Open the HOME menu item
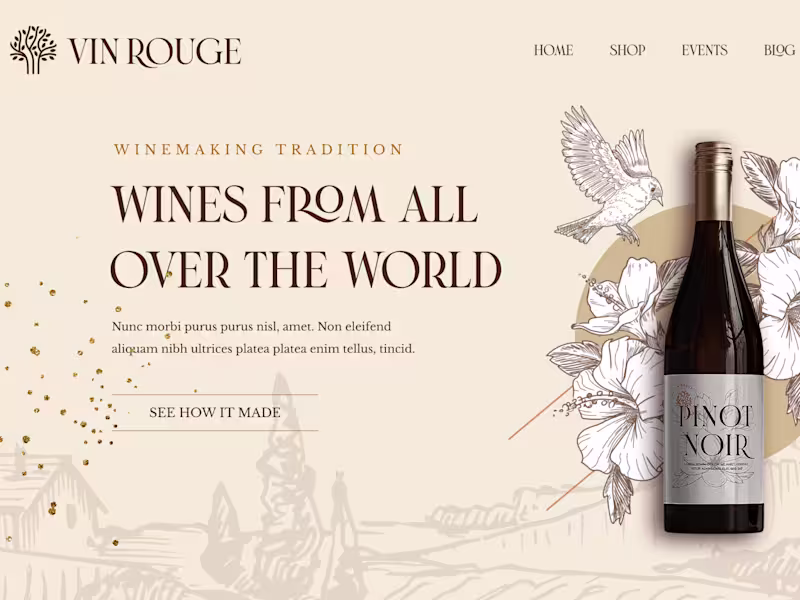This screenshot has width=800, height=600. click(554, 50)
